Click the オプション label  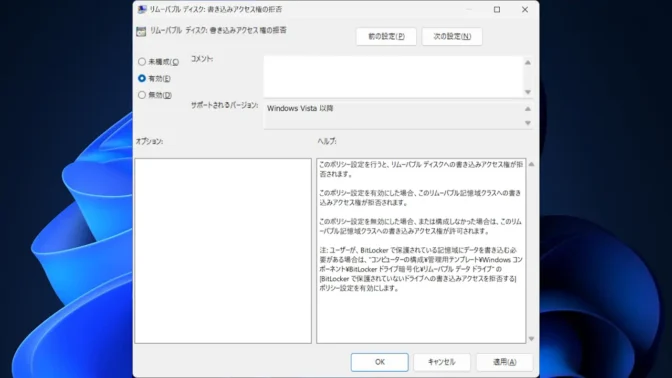pyautogui.click(x=149, y=141)
